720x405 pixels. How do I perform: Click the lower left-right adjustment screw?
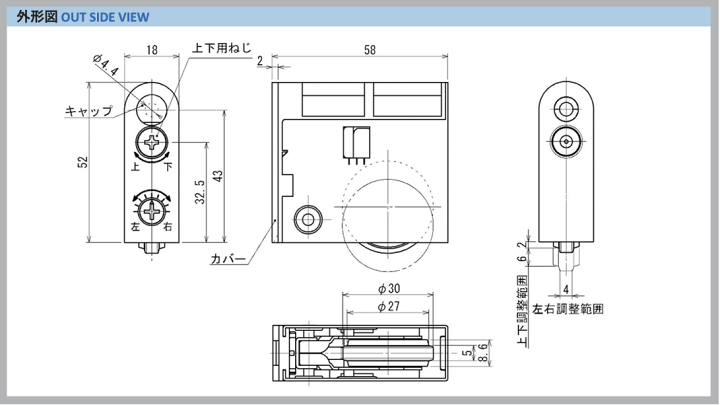(x=153, y=211)
